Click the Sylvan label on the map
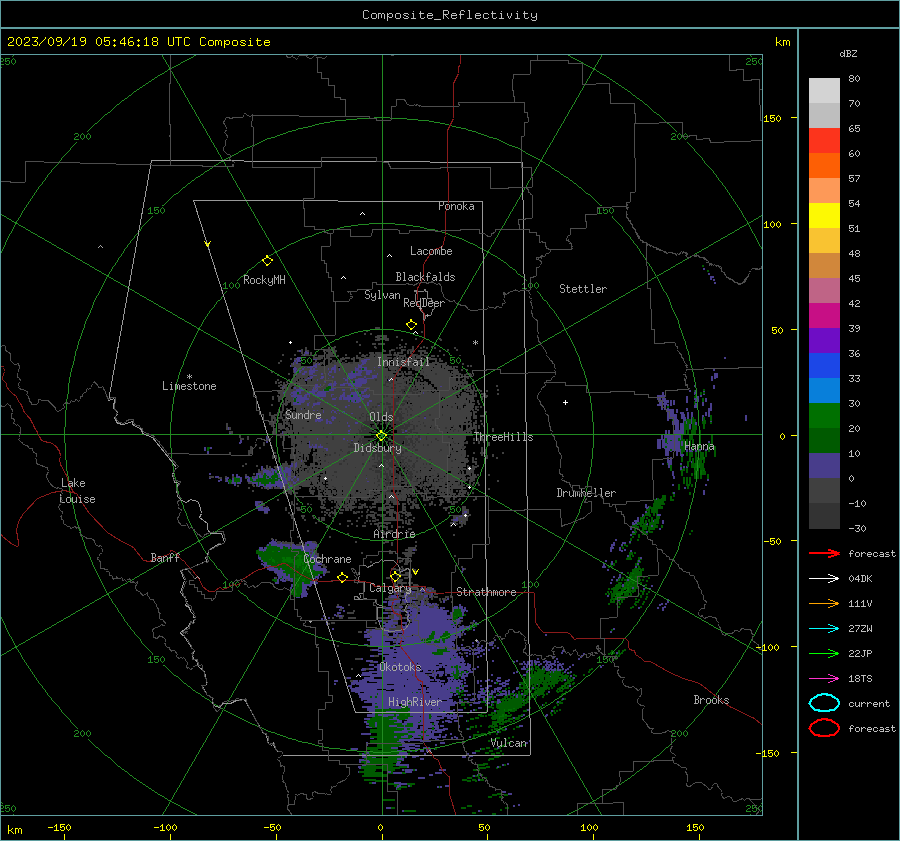This screenshot has height=841, width=900. 382,295
